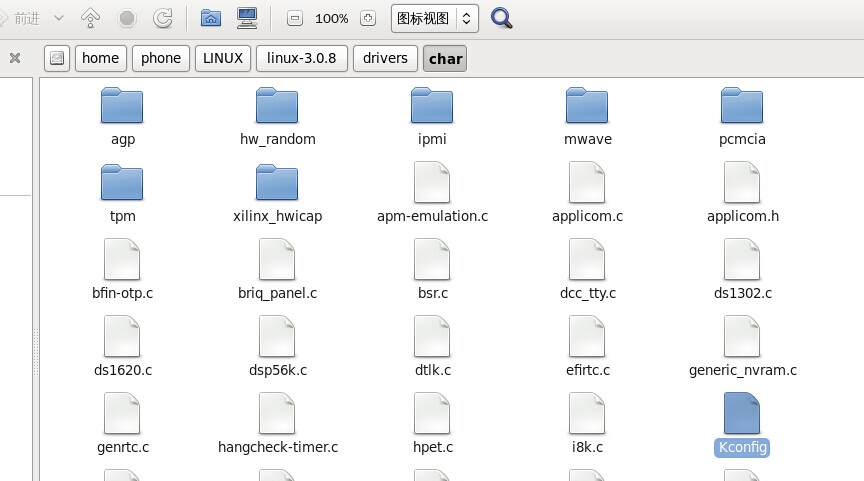Reset zoom via the 100% label
Screen dimensions: 864x481
point(331,19)
